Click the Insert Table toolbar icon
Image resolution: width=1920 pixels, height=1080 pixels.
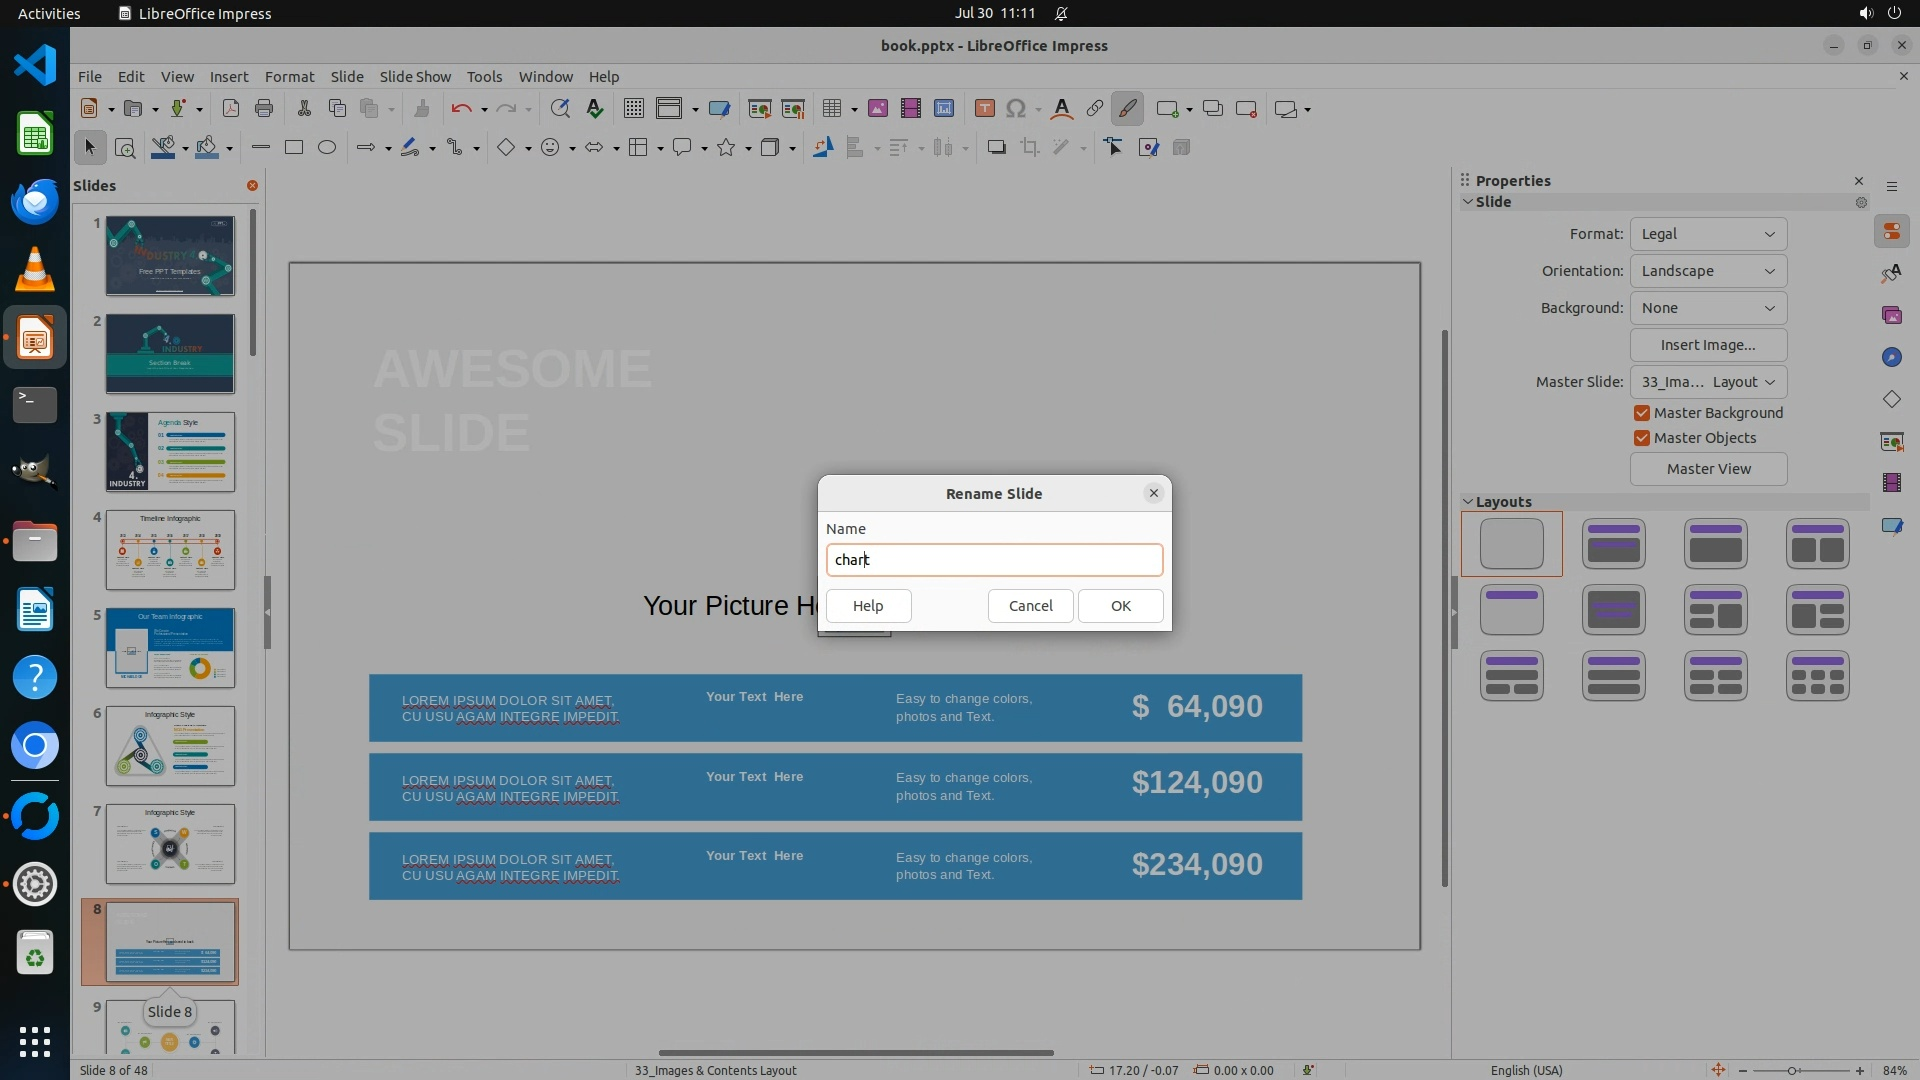[830, 109]
